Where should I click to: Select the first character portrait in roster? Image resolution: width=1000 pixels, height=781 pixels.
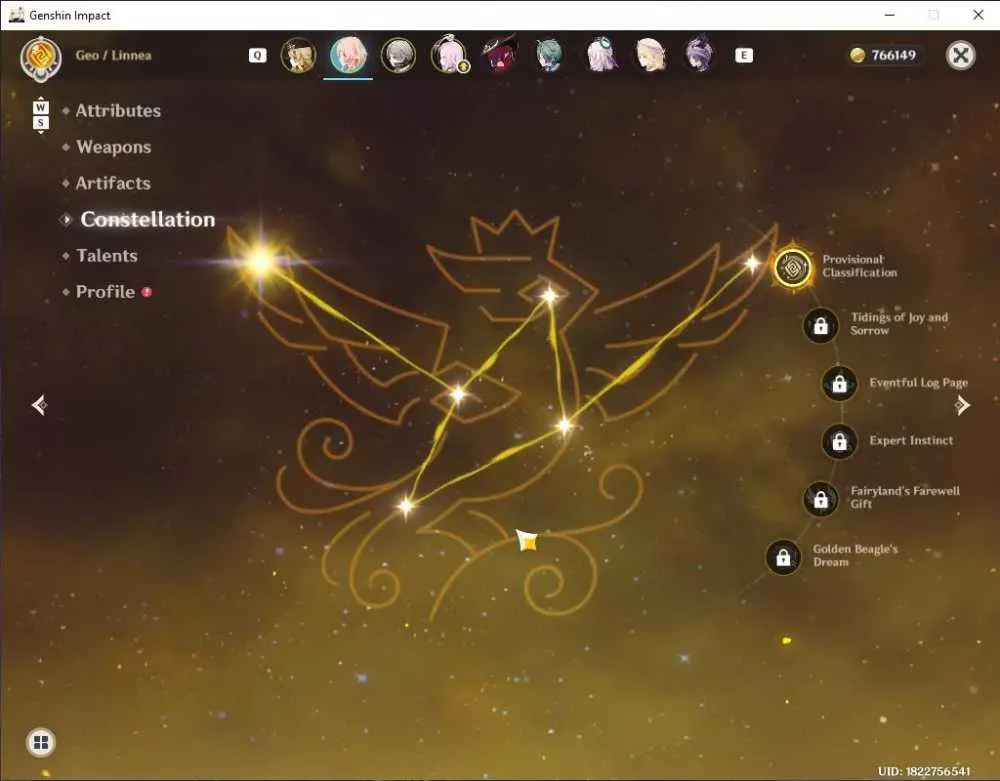(x=298, y=55)
